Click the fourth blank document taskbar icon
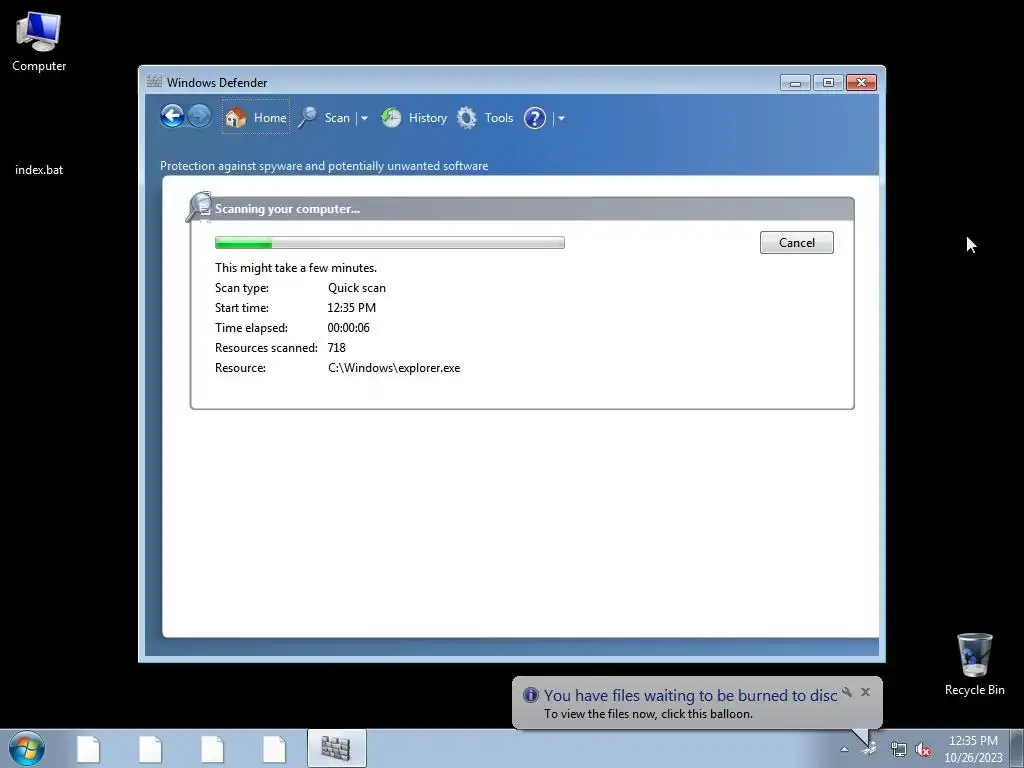The image size is (1024, 768). point(274,749)
